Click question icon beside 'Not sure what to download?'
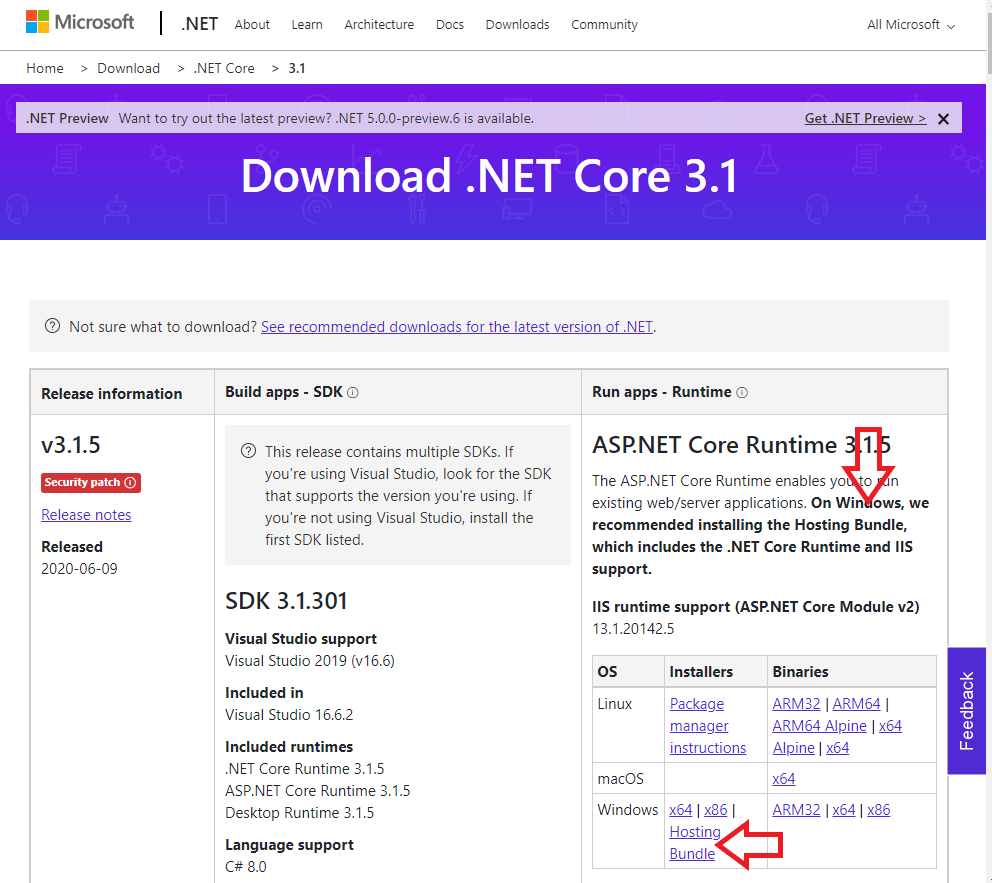 pos(52,326)
